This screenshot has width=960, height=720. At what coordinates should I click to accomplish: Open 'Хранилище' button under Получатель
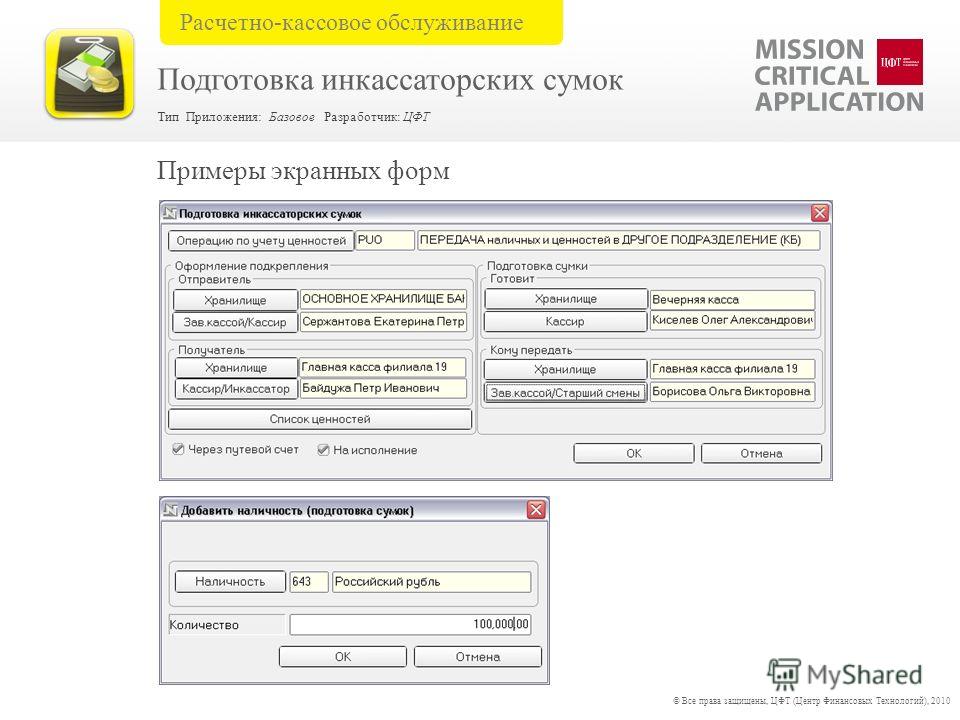pyautogui.click(x=236, y=367)
